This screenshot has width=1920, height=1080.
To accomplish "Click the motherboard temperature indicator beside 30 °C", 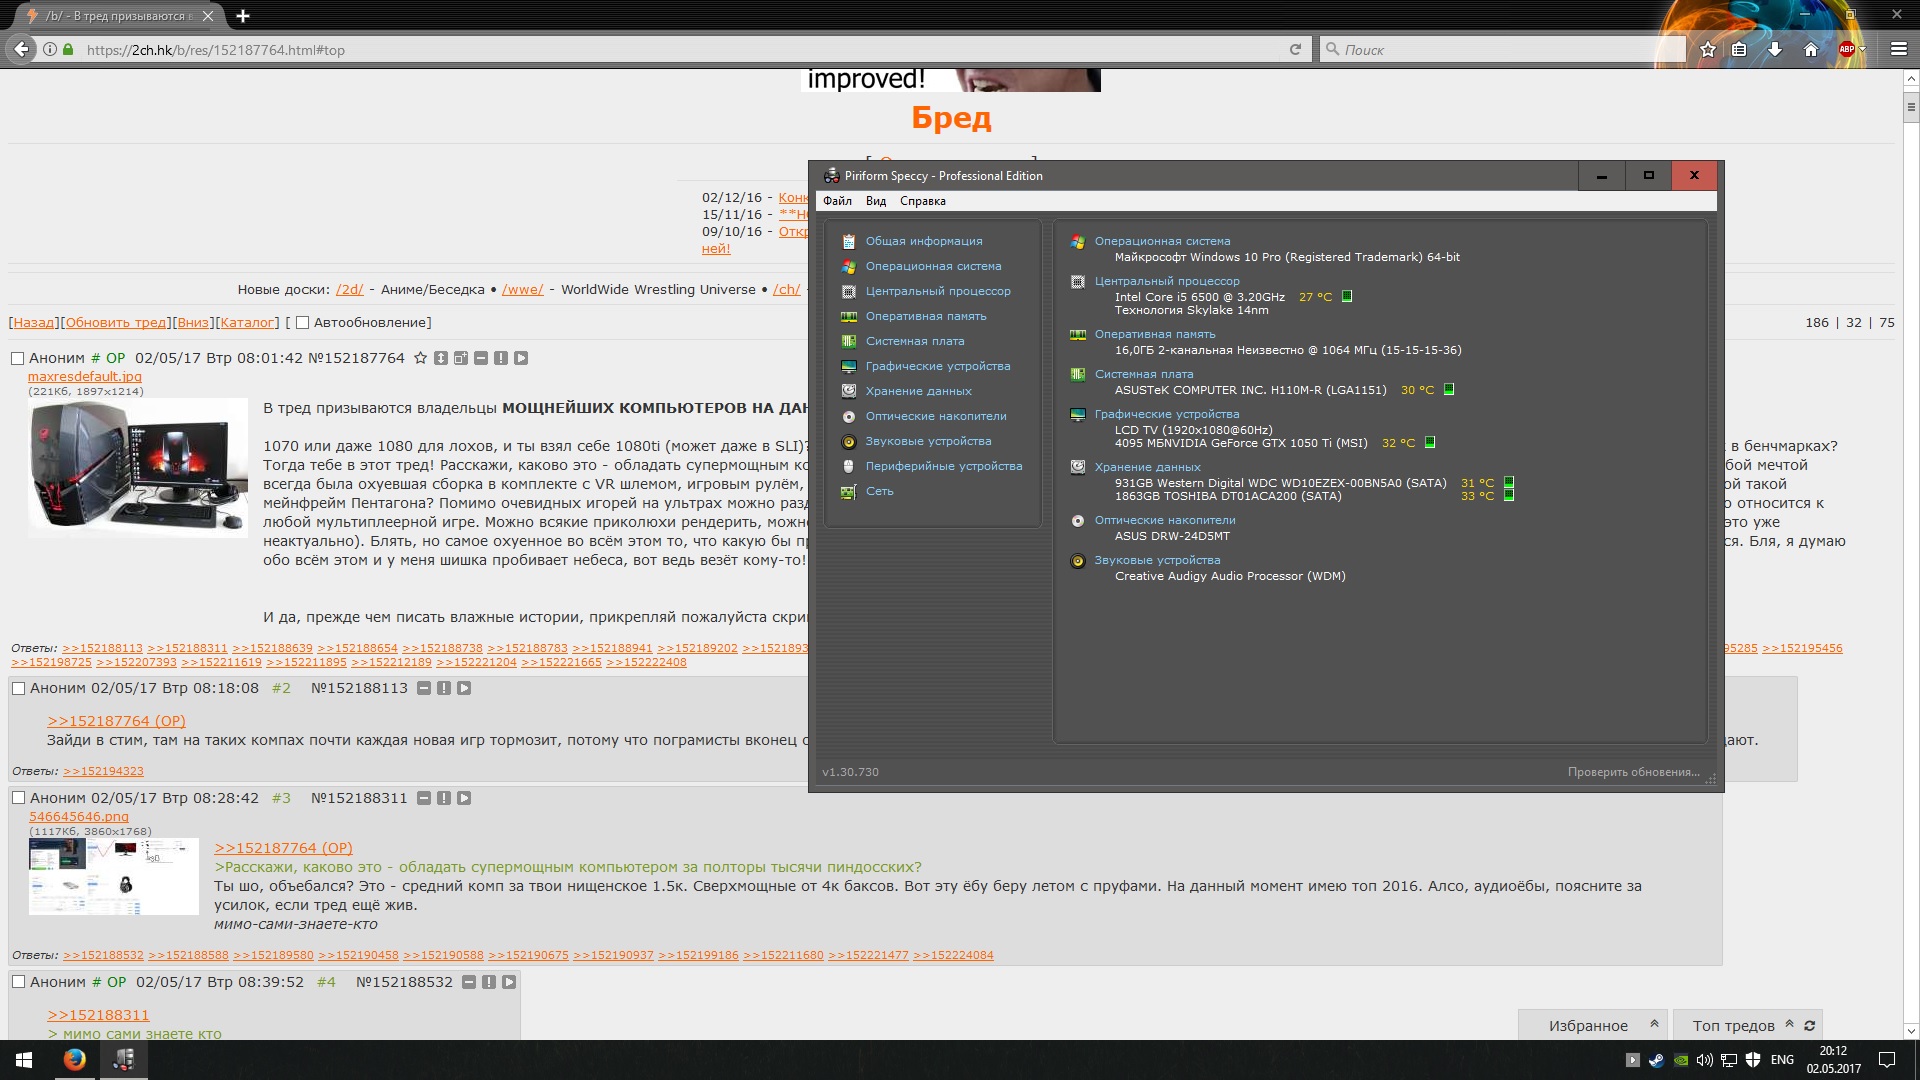I will 1449,389.
